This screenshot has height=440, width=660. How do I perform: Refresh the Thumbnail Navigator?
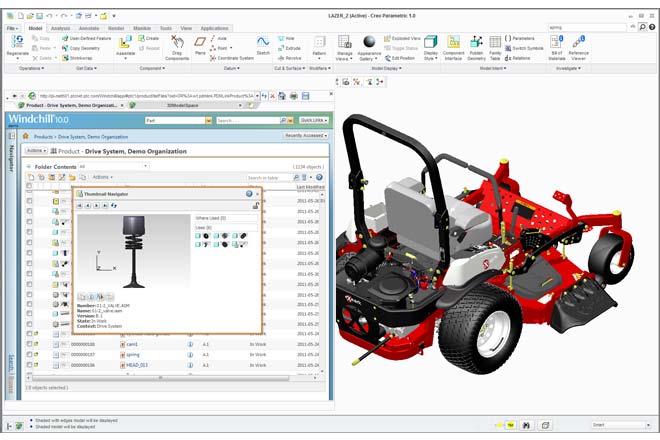[114, 205]
